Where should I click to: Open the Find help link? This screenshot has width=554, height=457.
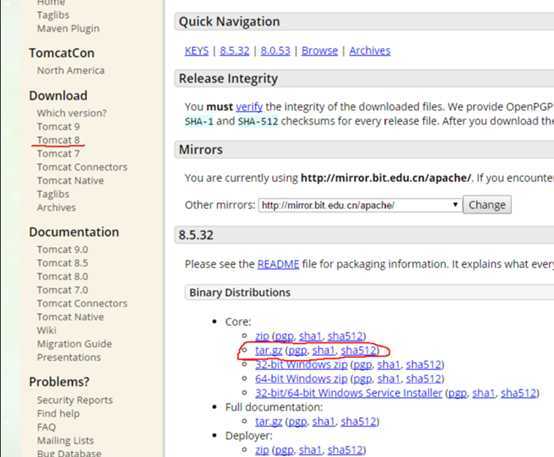pyautogui.click(x=58, y=414)
